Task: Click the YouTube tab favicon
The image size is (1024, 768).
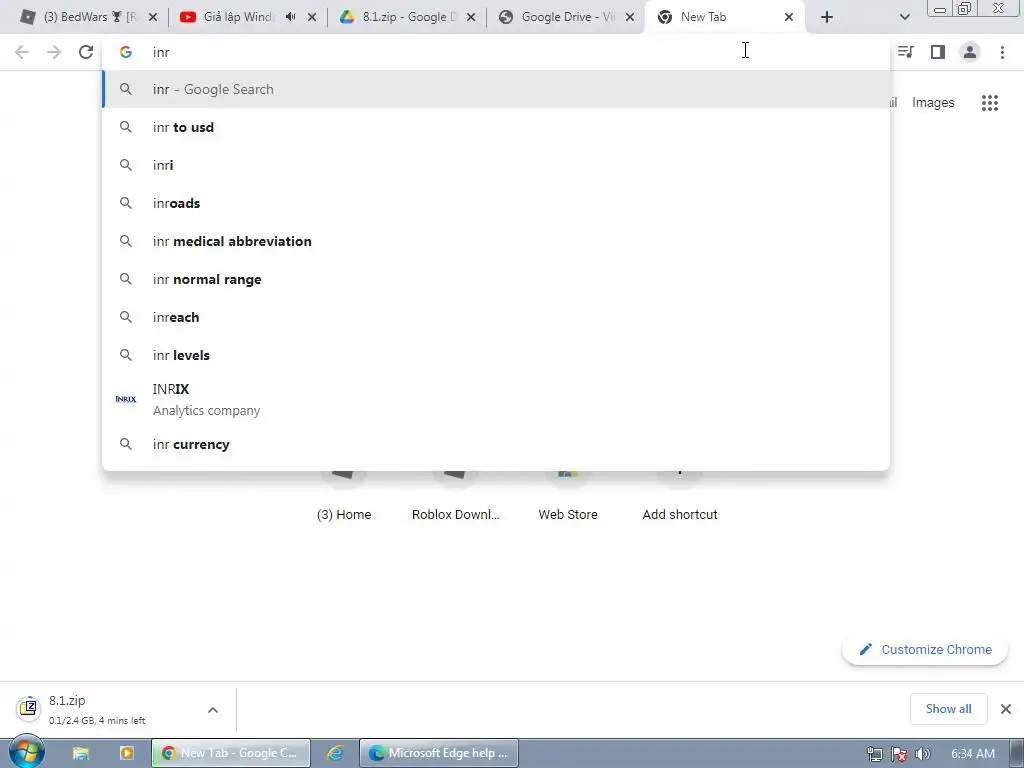Action: pyautogui.click(x=187, y=17)
